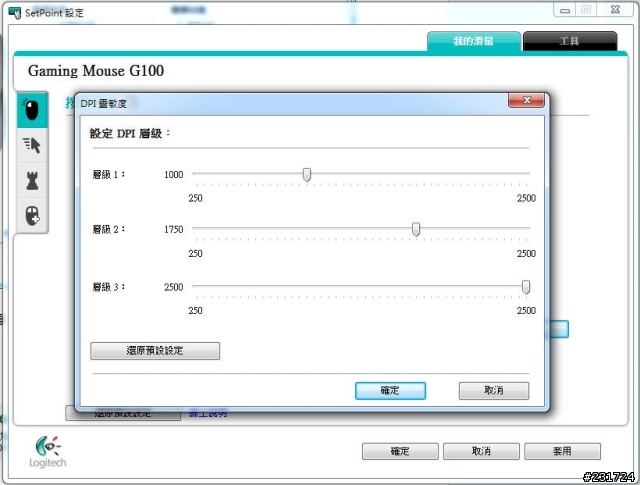Click the 設定 DPI 層級 heading
This screenshot has width=640, height=485.
[130, 133]
